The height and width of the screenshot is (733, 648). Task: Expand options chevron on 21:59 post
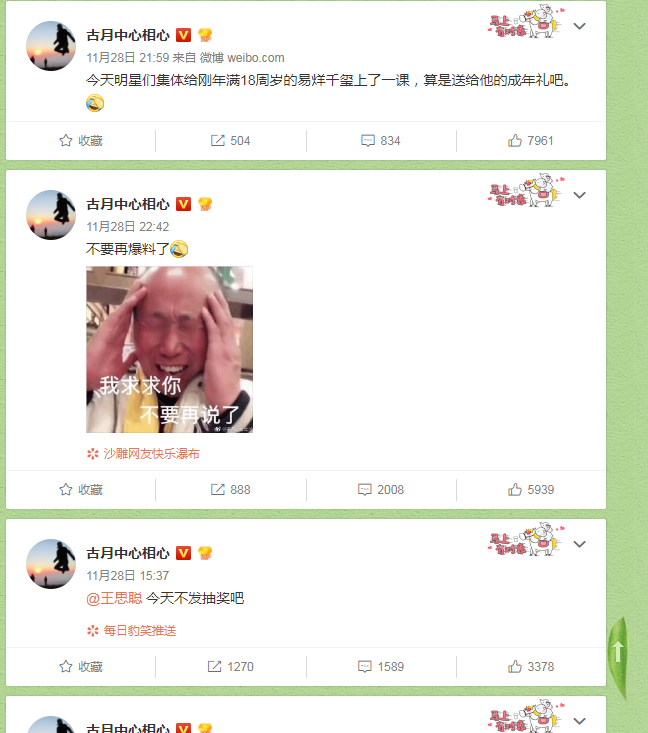click(x=579, y=26)
